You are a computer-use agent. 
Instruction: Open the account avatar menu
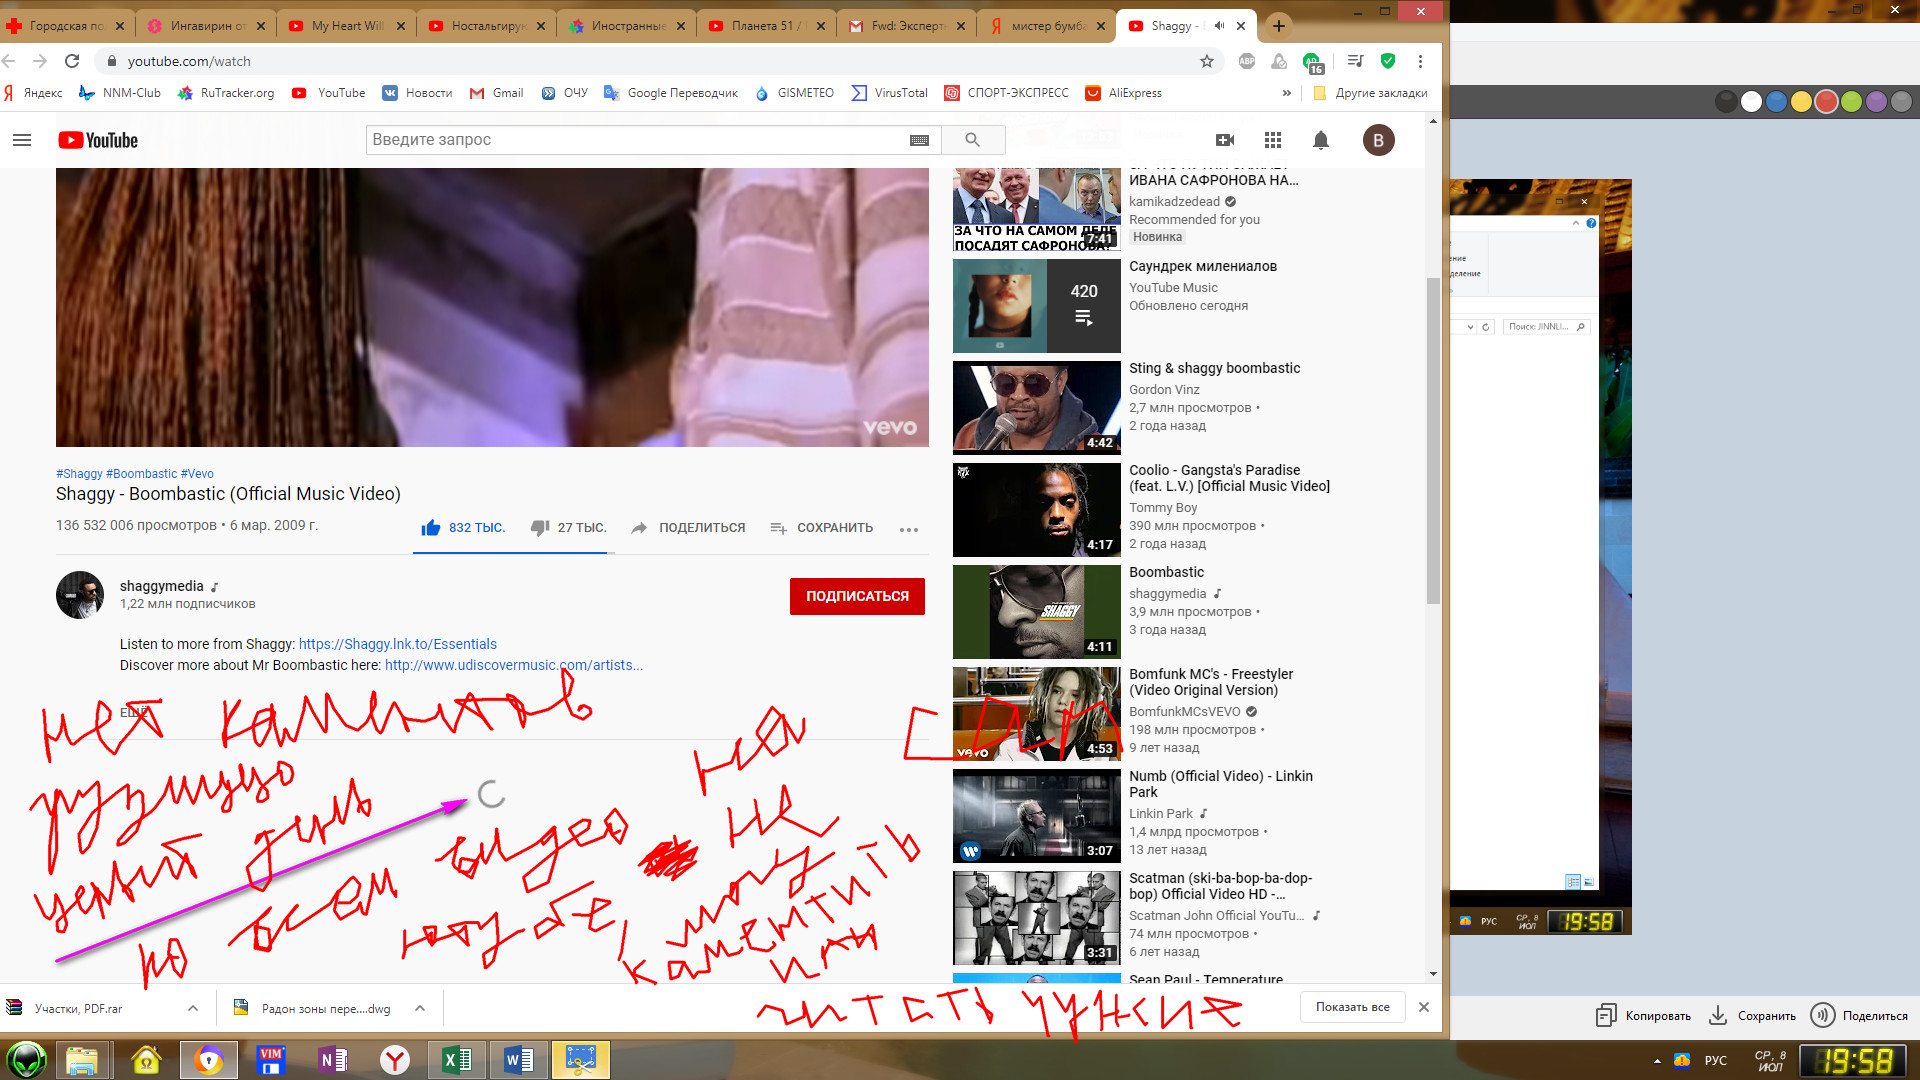(1378, 140)
